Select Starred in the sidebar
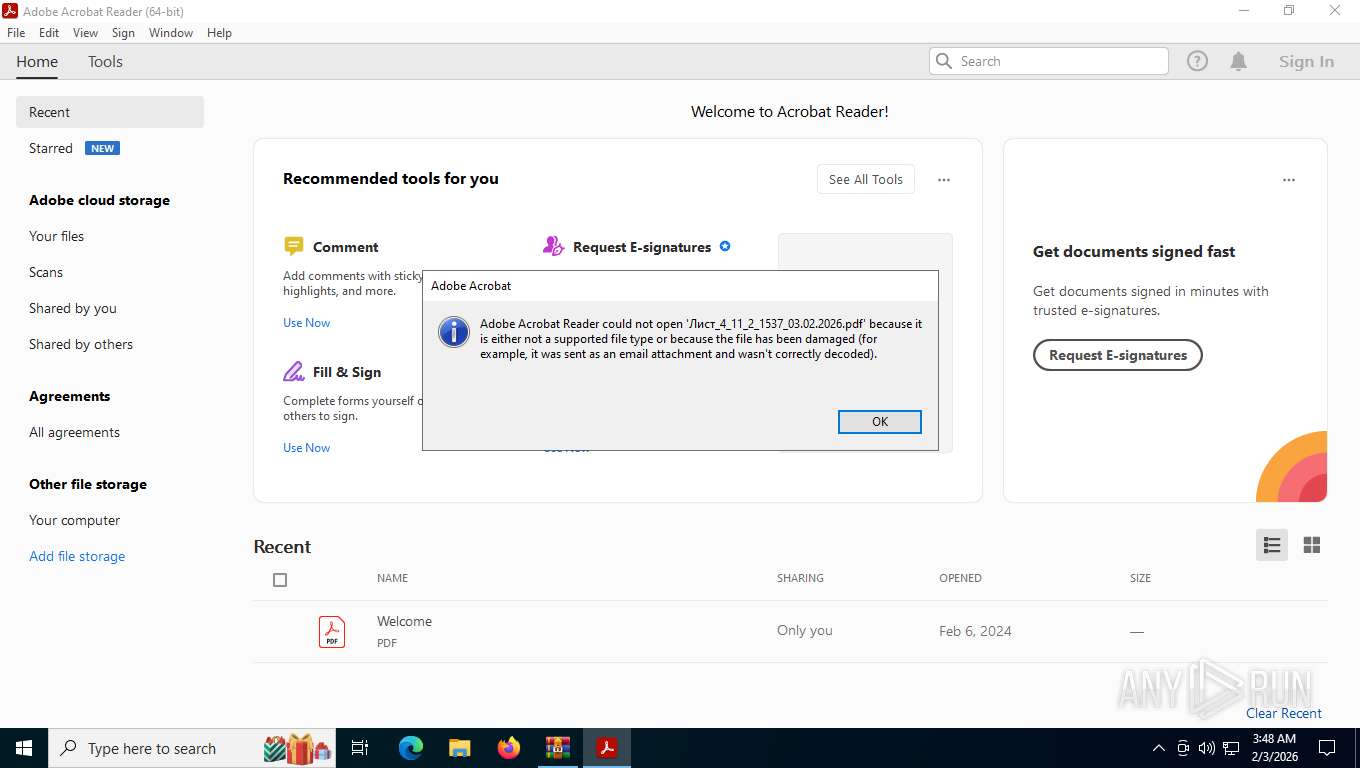 pyautogui.click(x=51, y=148)
